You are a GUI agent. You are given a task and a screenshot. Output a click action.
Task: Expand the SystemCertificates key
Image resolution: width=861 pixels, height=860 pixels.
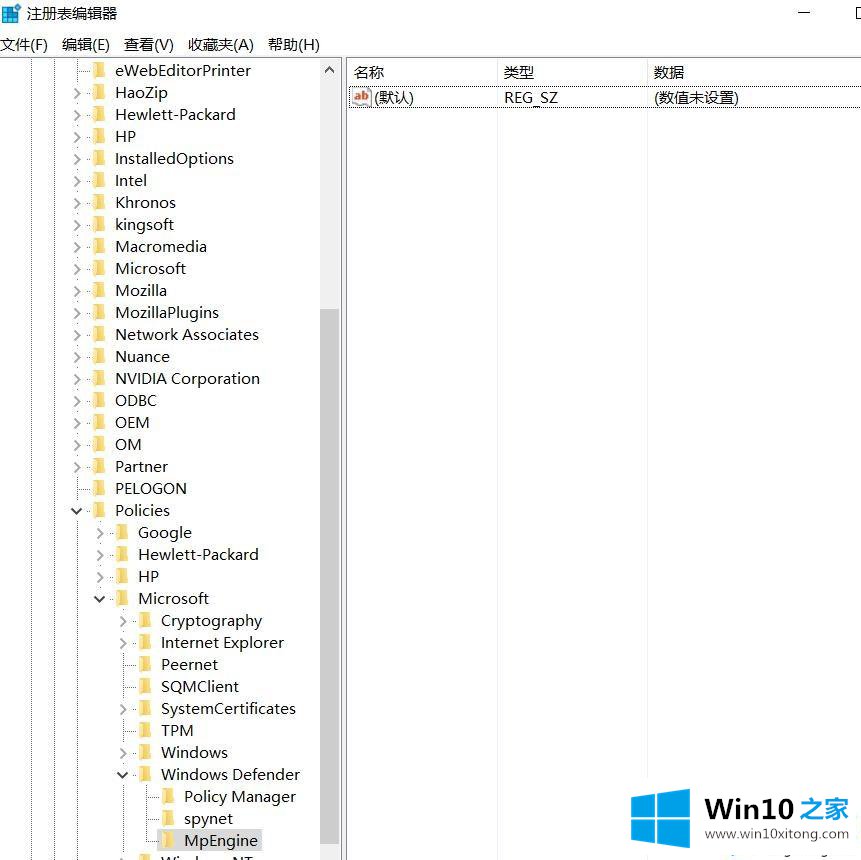tap(123, 709)
